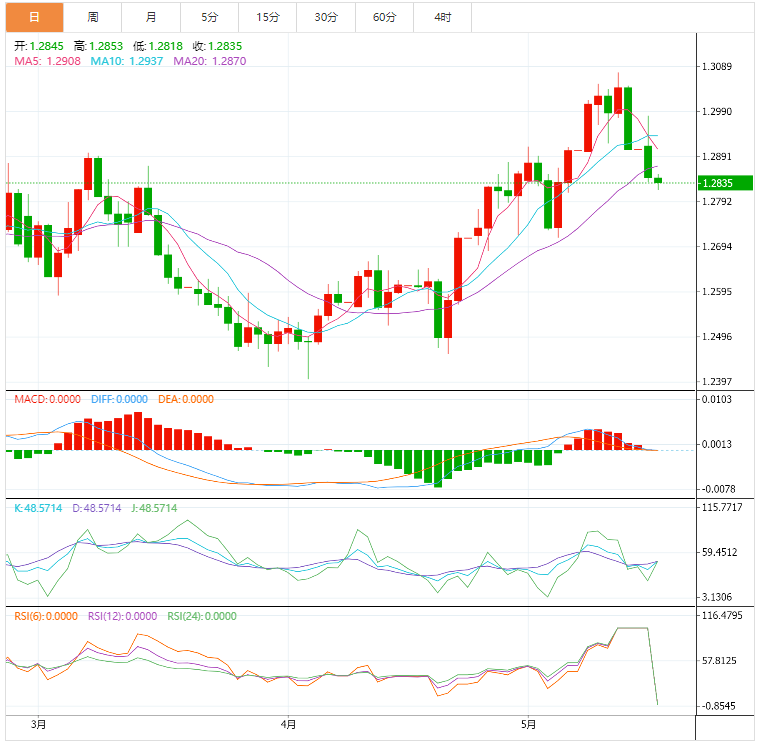Select the 日 daily chart tab
Image resolution: width=763 pixels, height=745 pixels.
click(x=33, y=17)
